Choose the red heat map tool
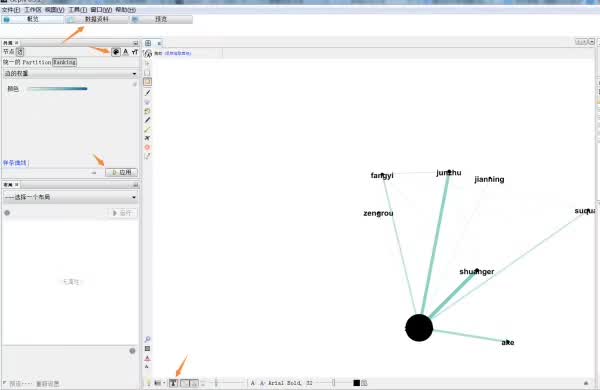 (x=147, y=147)
